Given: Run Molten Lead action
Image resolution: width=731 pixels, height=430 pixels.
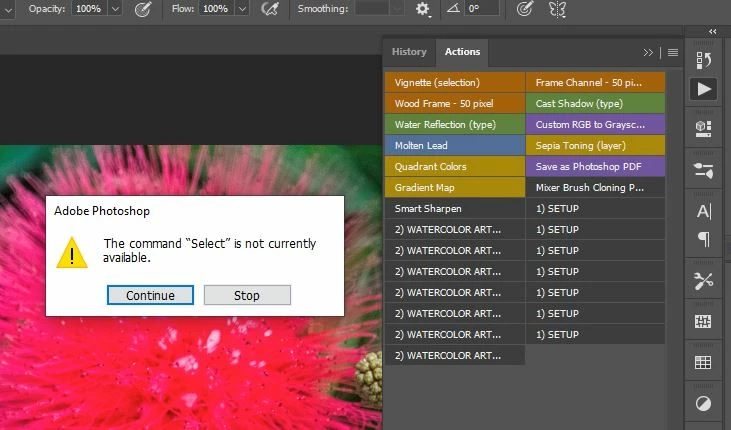Looking at the screenshot, I should [455, 146].
